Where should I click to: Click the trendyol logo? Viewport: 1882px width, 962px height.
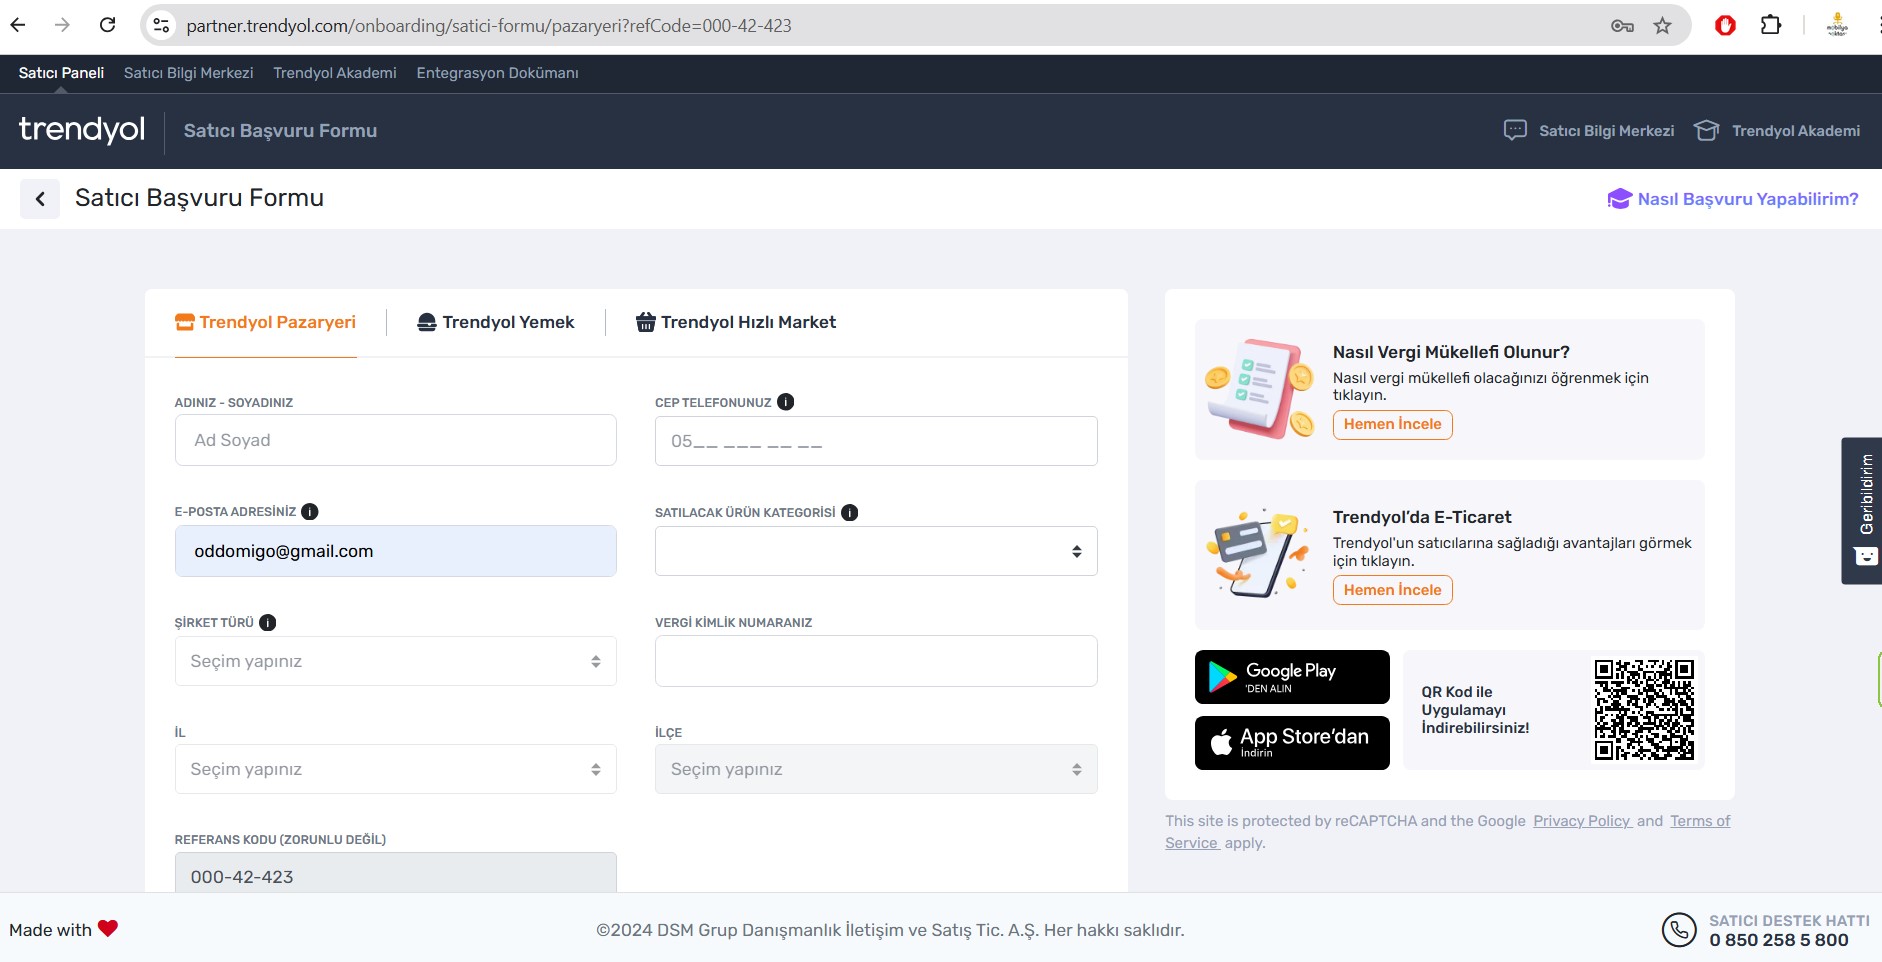pos(82,130)
